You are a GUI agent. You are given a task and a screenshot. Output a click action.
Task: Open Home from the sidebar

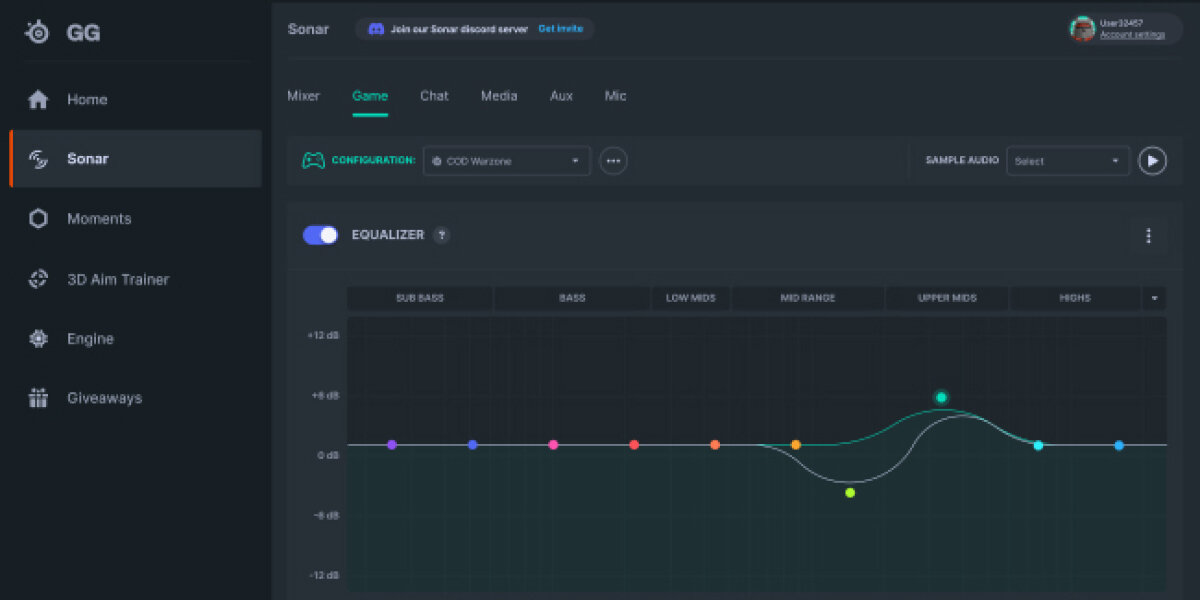[x=87, y=99]
